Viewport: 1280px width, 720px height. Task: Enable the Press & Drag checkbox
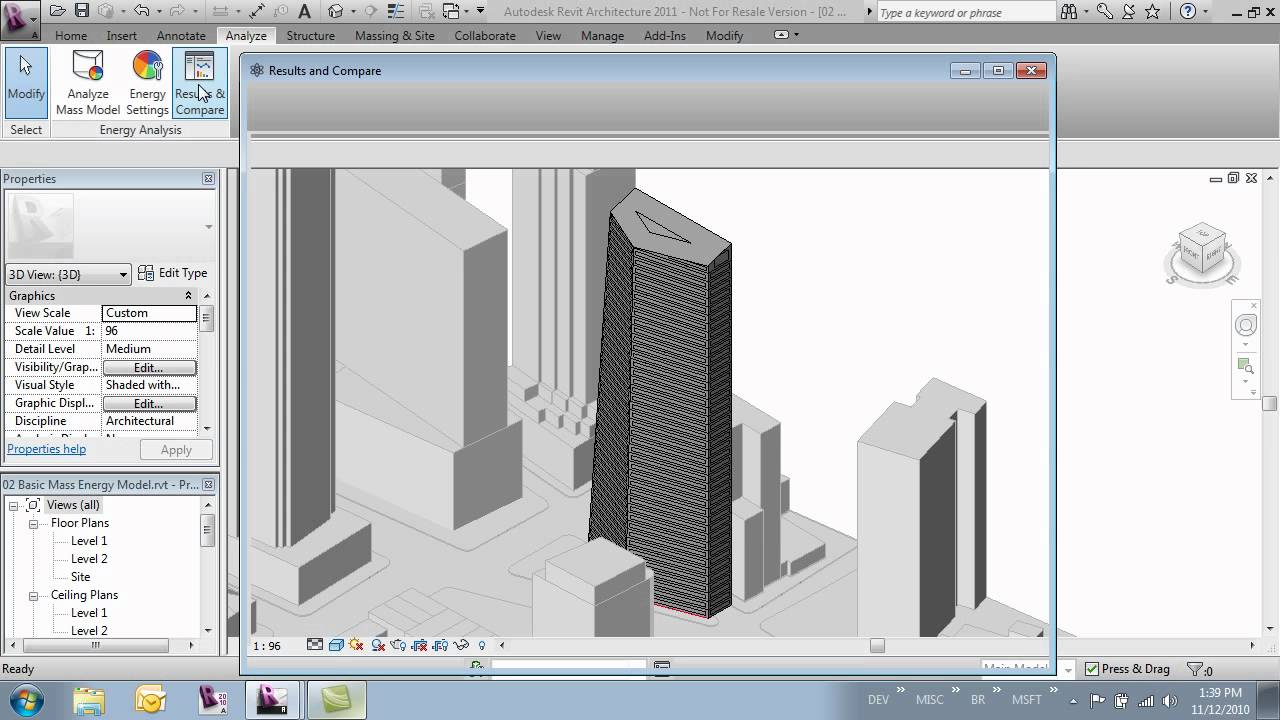[x=1091, y=668]
